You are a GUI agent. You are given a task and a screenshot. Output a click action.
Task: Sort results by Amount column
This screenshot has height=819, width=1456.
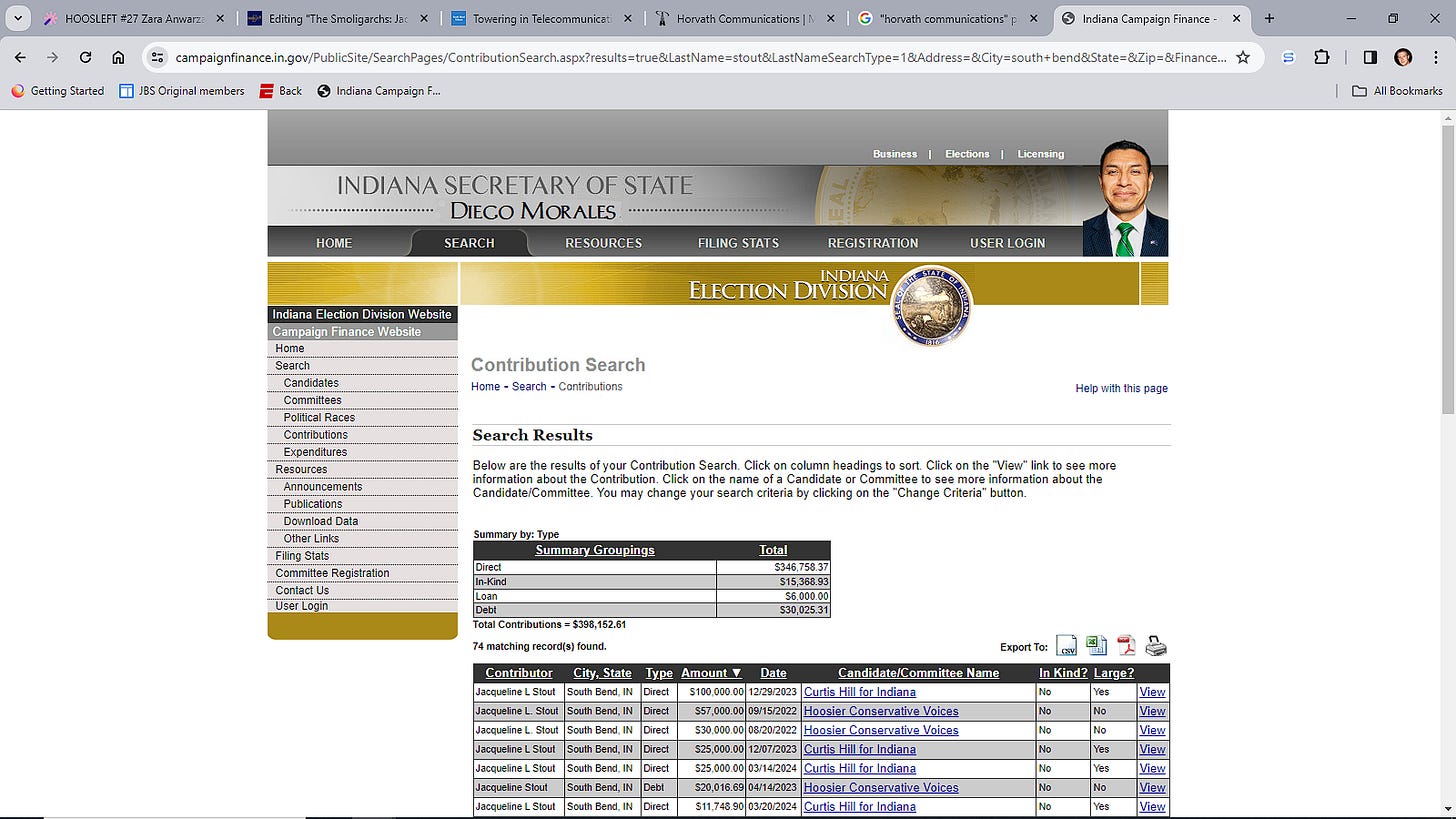[x=711, y=673]
